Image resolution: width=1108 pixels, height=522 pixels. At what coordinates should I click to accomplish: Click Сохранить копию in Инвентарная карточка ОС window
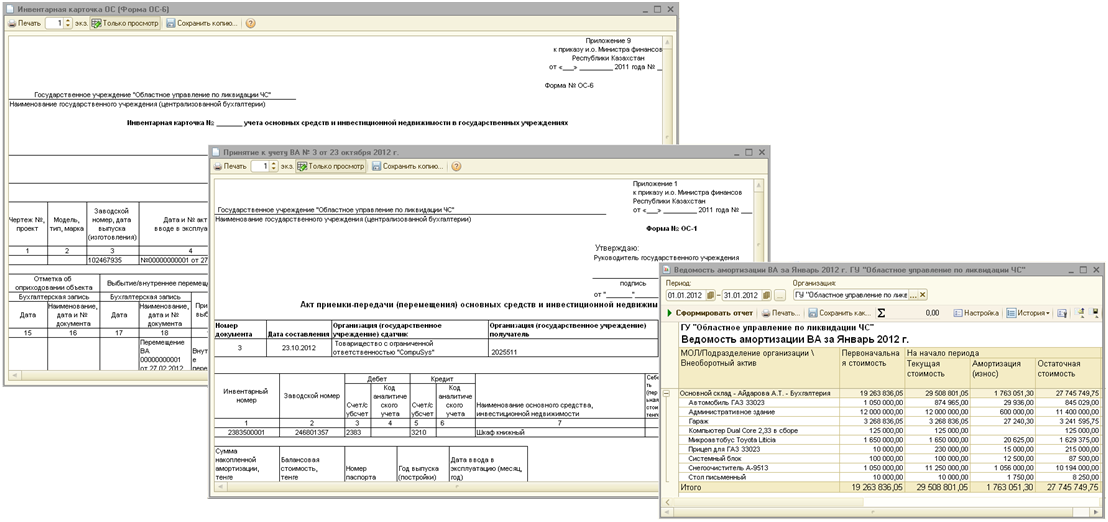[203, 23]
